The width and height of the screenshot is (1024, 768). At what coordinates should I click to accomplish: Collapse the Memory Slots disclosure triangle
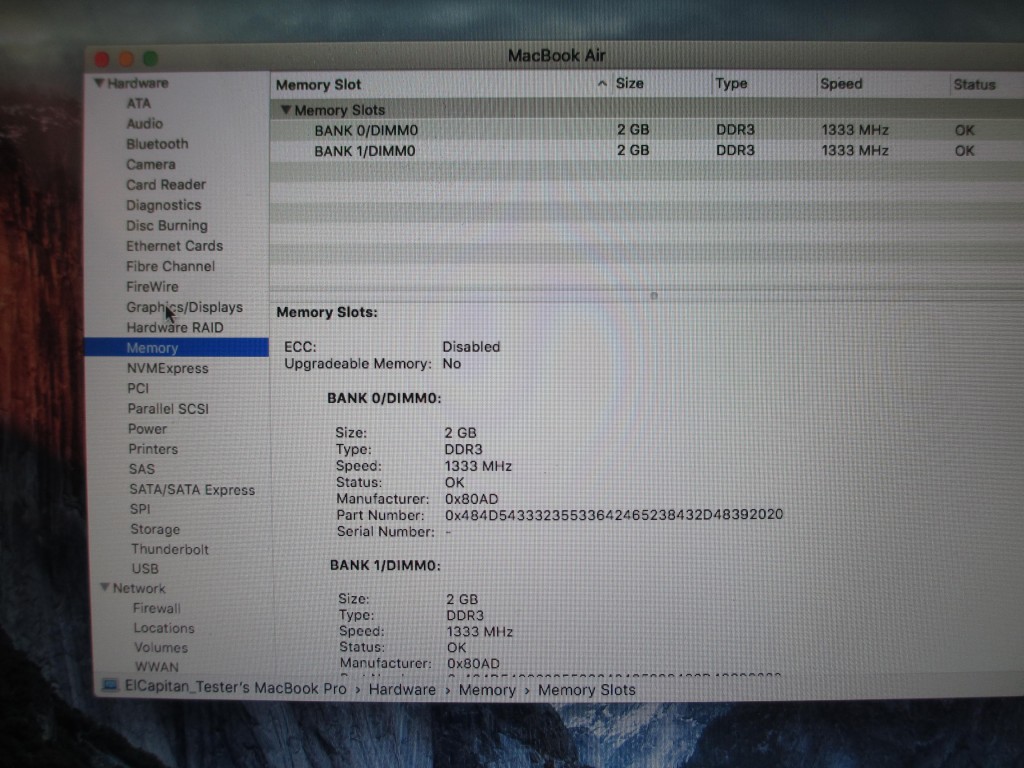point(285,109)
